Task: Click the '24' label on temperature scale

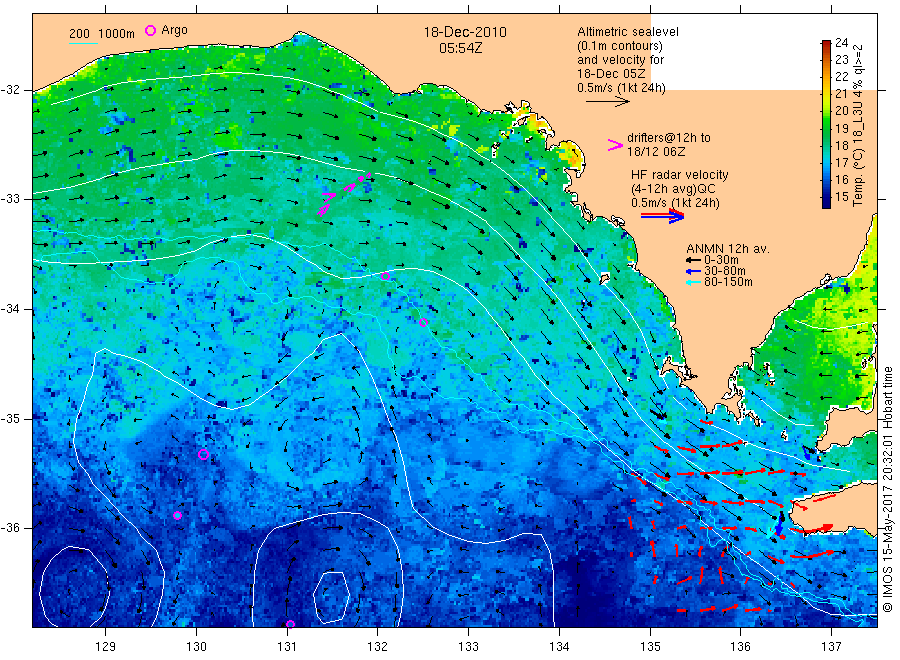Action: click(x=841, y=42)
